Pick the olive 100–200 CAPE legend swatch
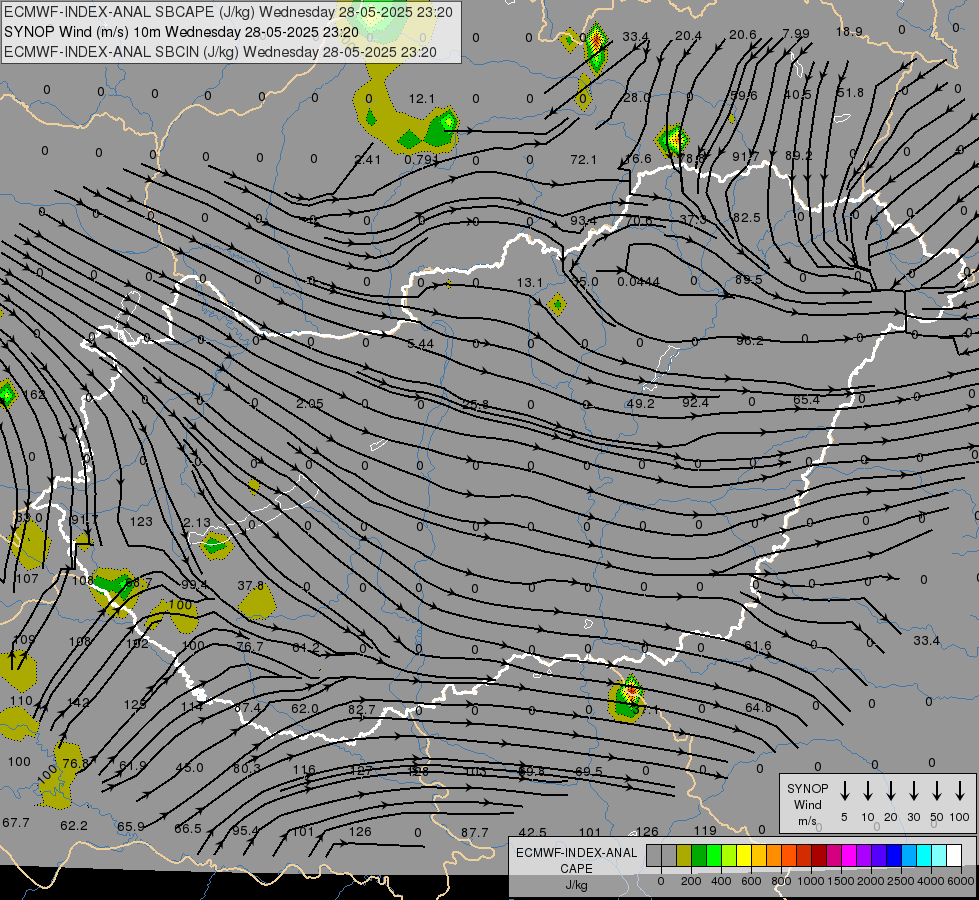979x900 pixels. [x=684, y=855]
